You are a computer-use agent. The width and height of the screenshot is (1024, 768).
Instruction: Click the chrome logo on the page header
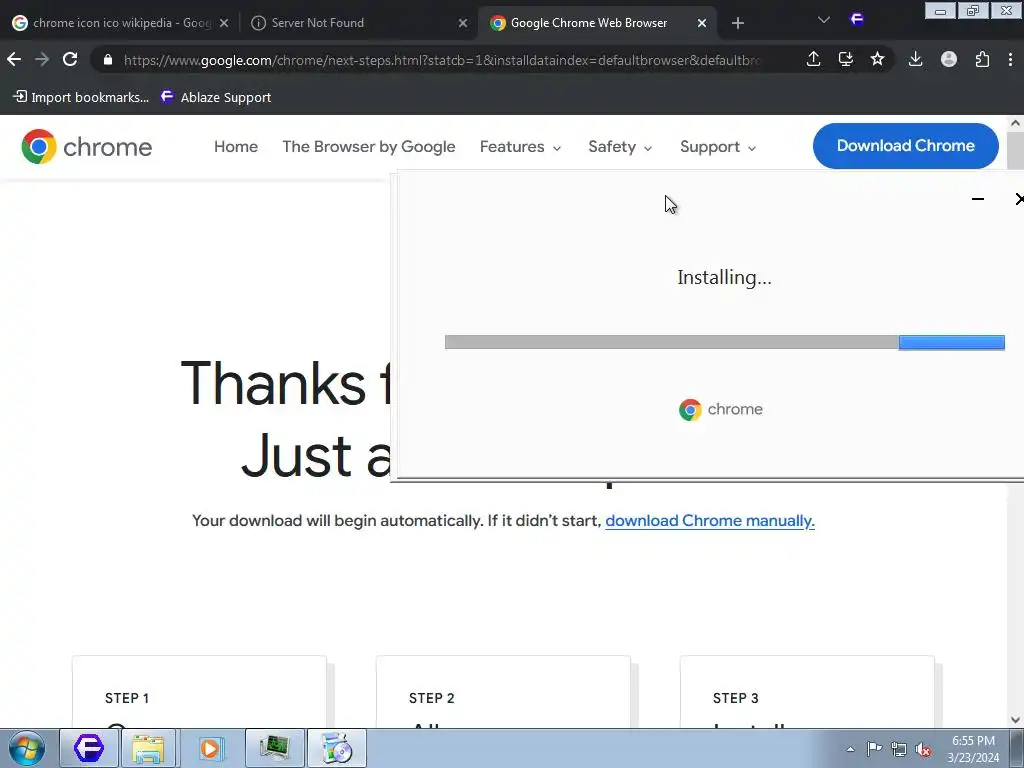[x=86, y=146]
